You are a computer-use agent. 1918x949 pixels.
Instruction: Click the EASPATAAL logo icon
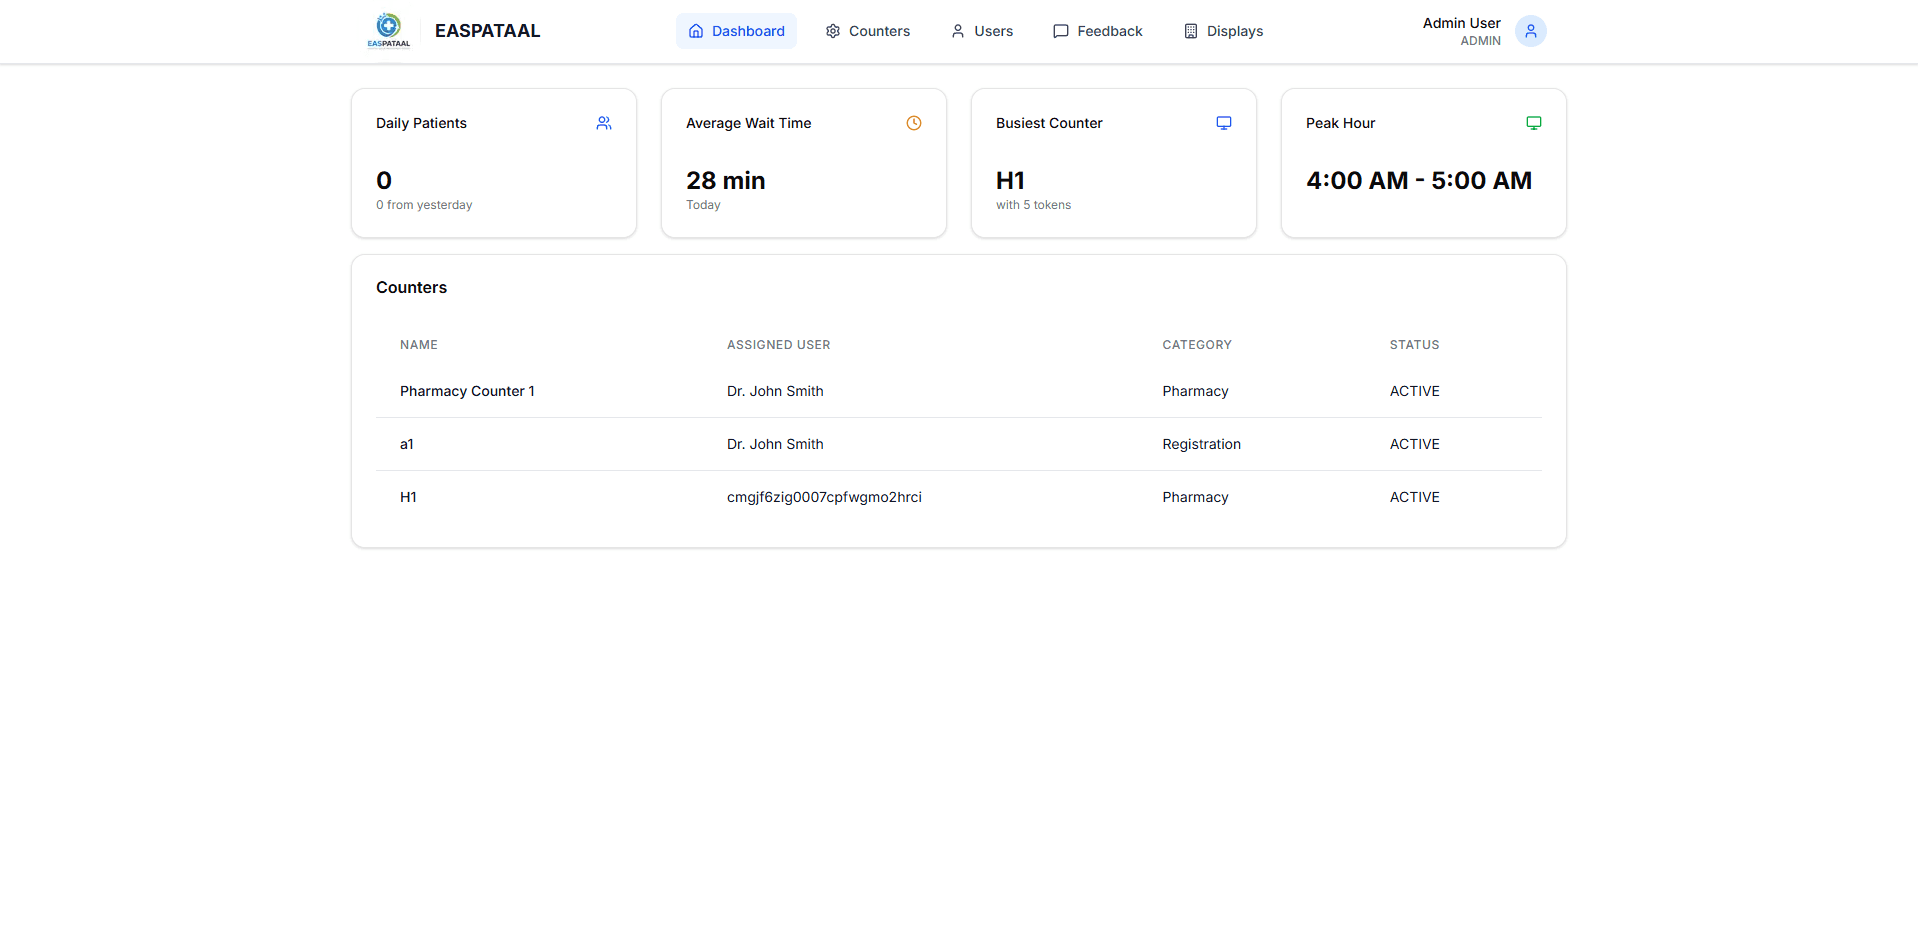[388, 29]
